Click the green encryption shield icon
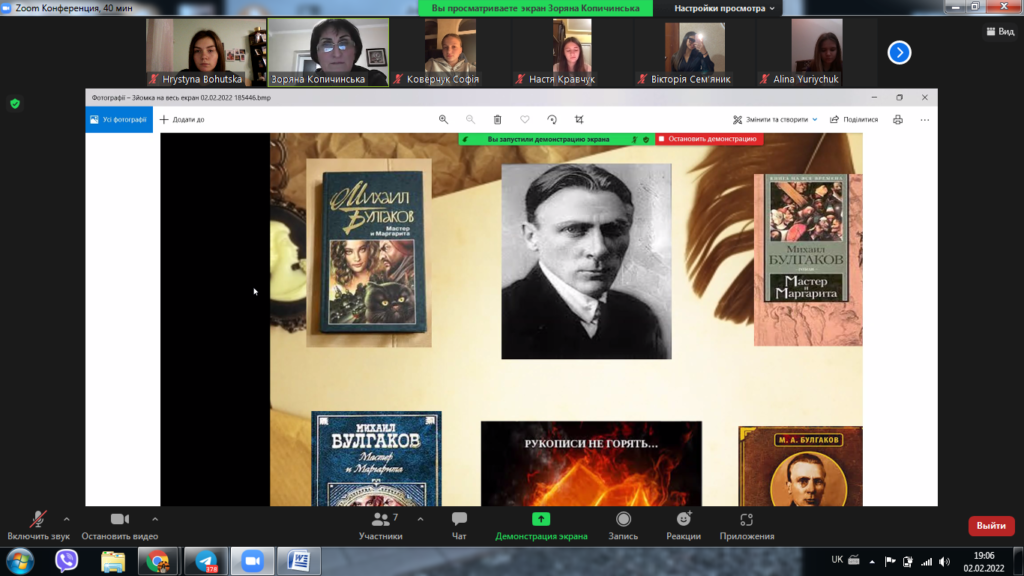Screen dimensions: 1024x576 click(x=15, y=104)
